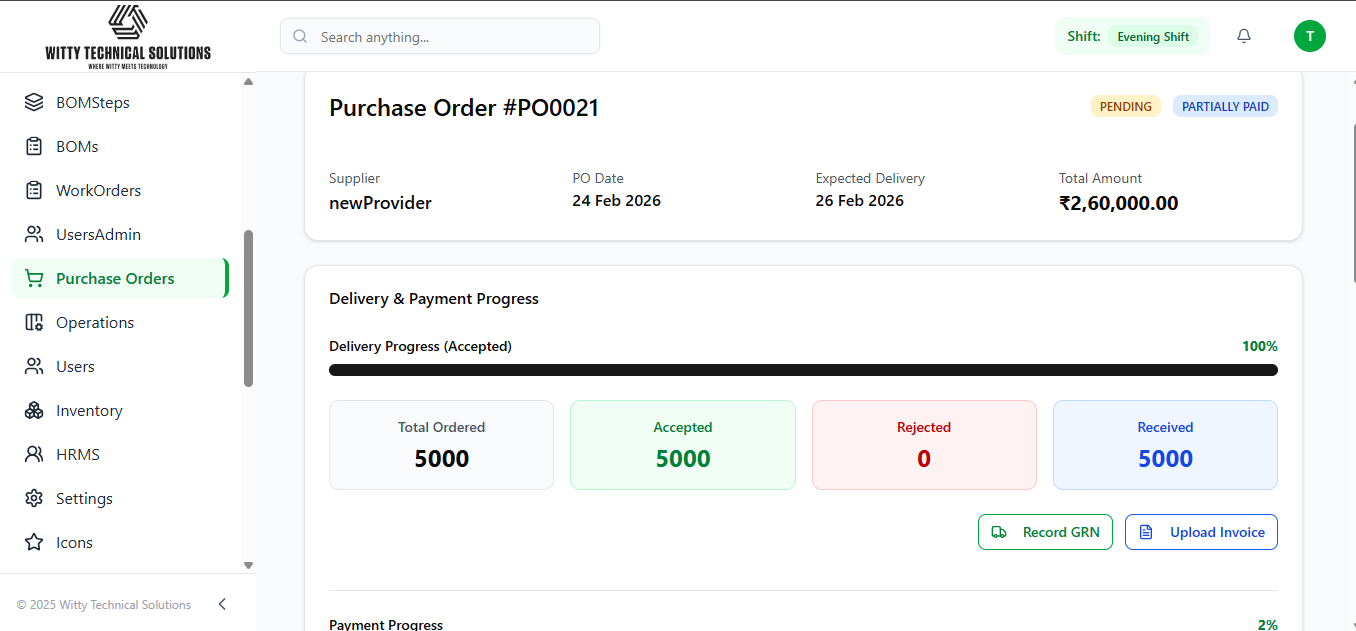Click inside the Search anything field
This screenshot has height=631, width=1356.
point(440,36)
